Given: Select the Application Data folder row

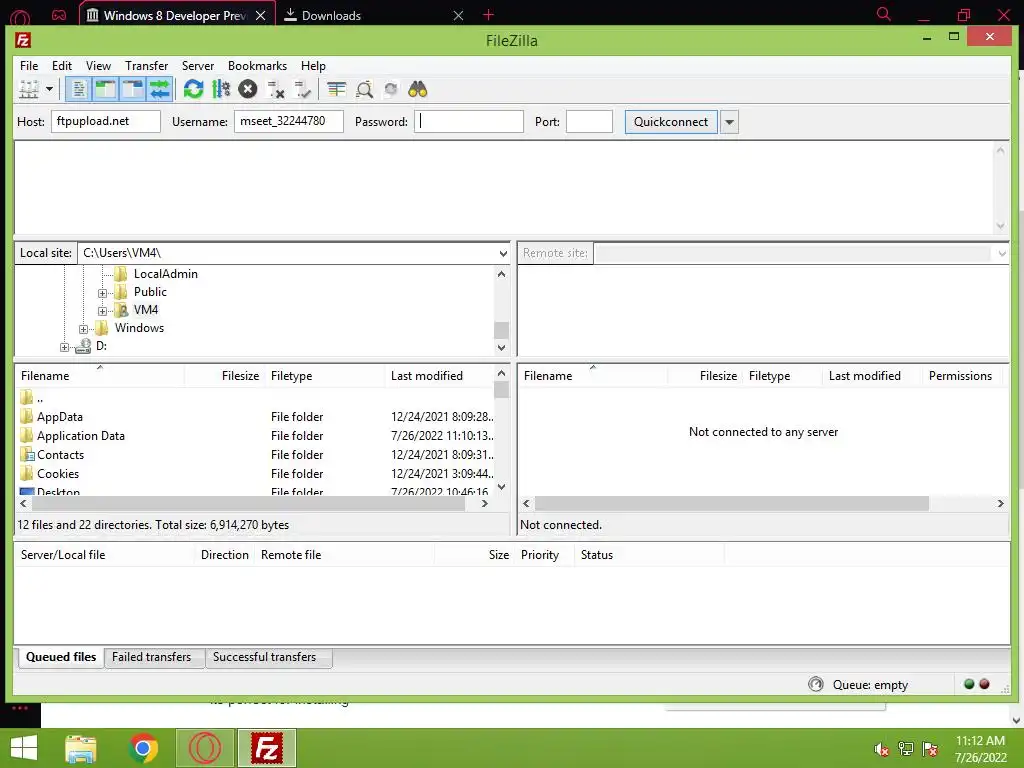Looking at the screenshot, I should tap(256, 436).
